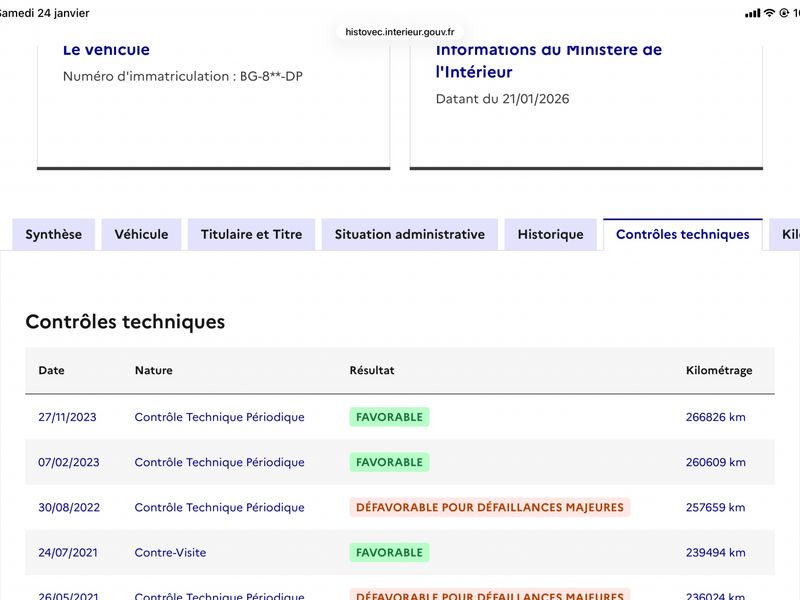Open the Synthèse tab
This screenshot has height=600, width=800.
[54, 235]
